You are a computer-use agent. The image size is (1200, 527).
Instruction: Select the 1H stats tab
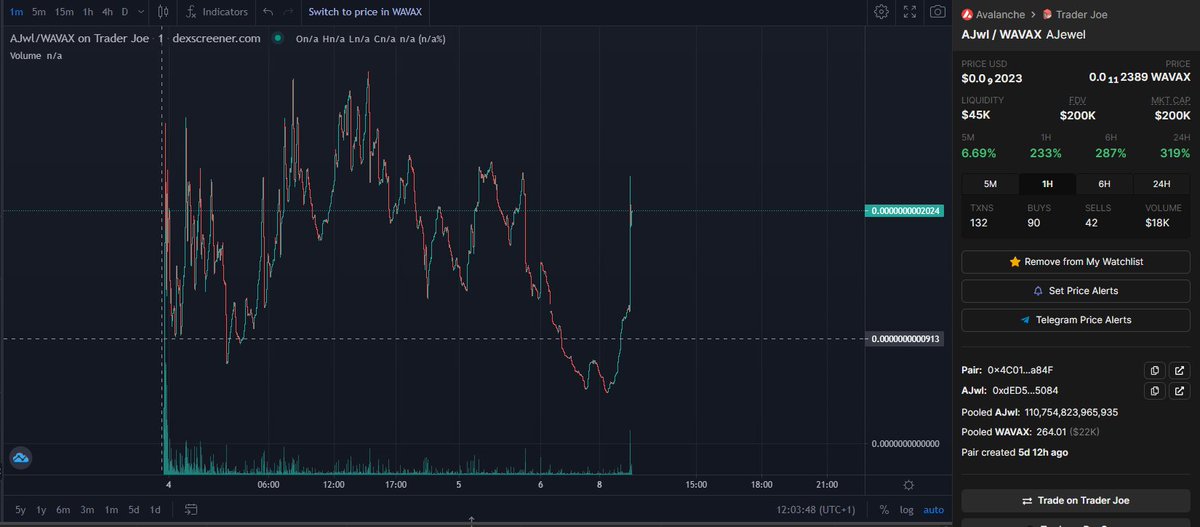coord(1047,184)
